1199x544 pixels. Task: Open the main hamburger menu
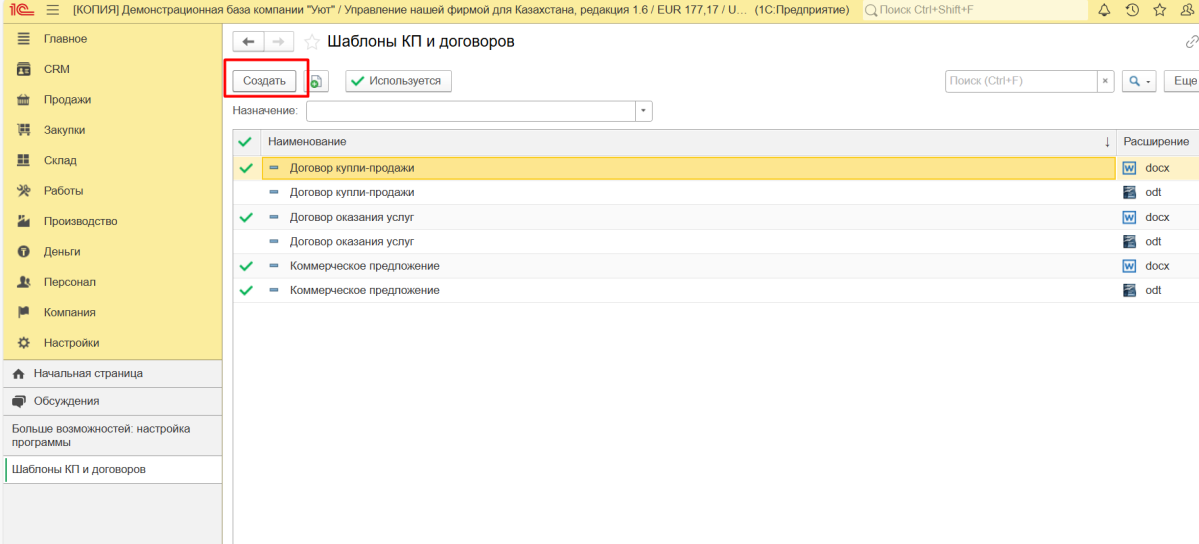click(x=52, y=10)
